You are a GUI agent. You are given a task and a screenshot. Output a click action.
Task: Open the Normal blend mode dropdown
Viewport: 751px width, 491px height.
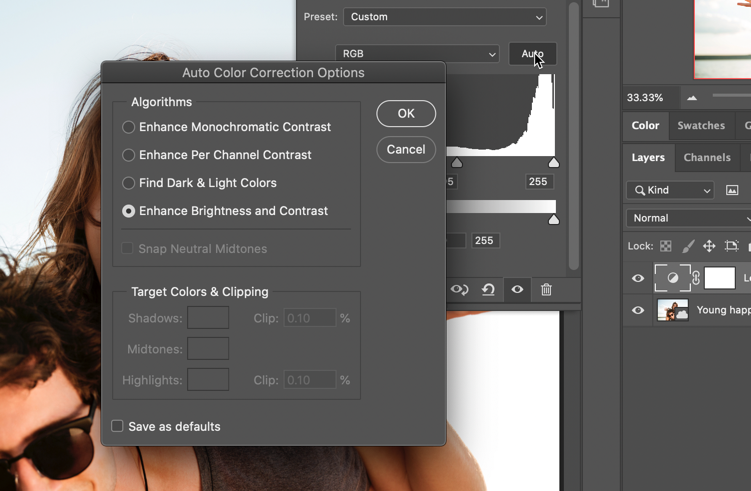688,218
